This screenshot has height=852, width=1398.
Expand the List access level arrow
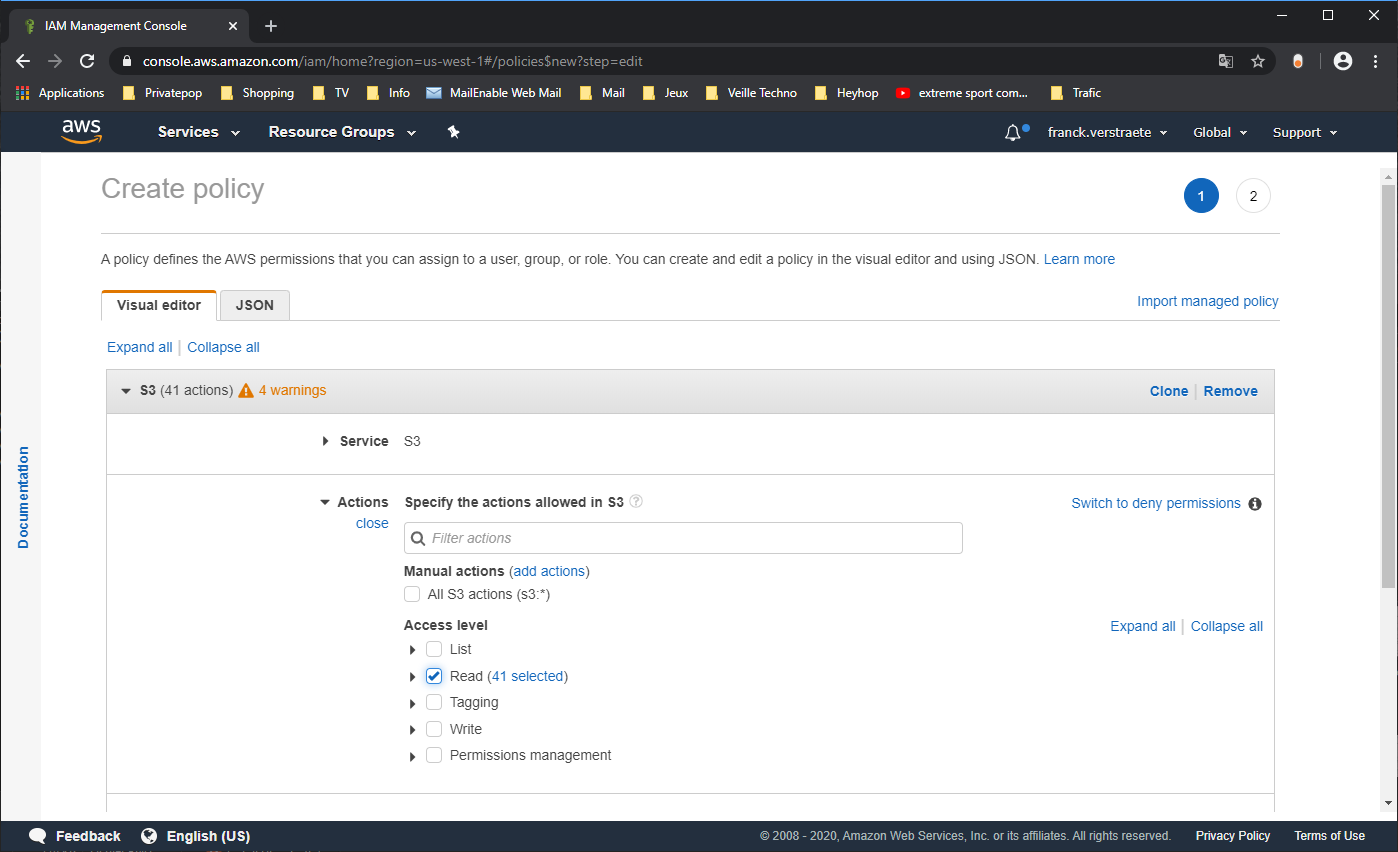412,650
